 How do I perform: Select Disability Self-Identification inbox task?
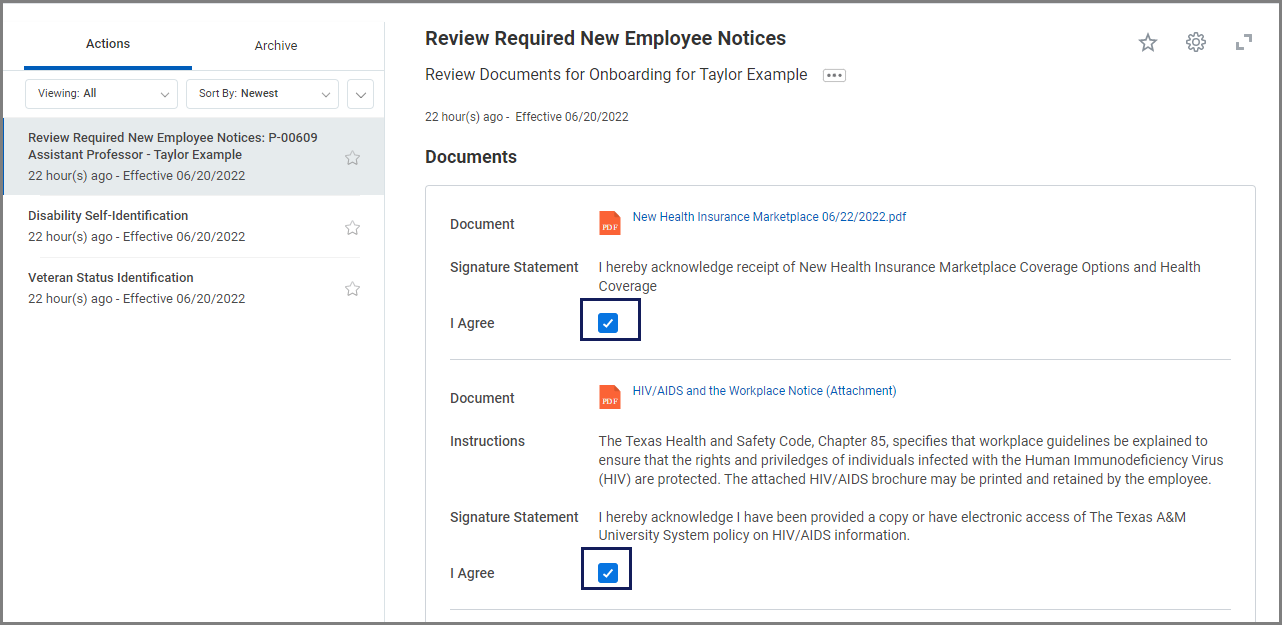pyautogui.click(x=108, y=216)
